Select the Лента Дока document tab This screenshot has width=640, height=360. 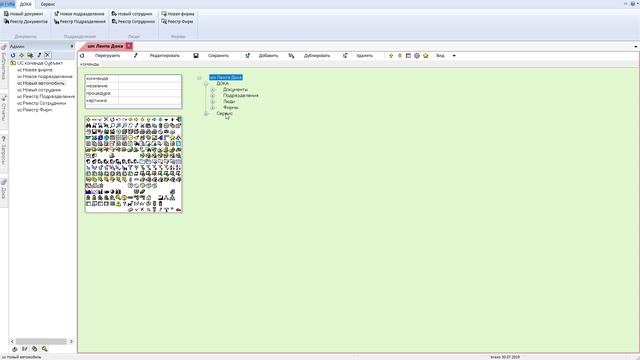[x=105, y=46]
